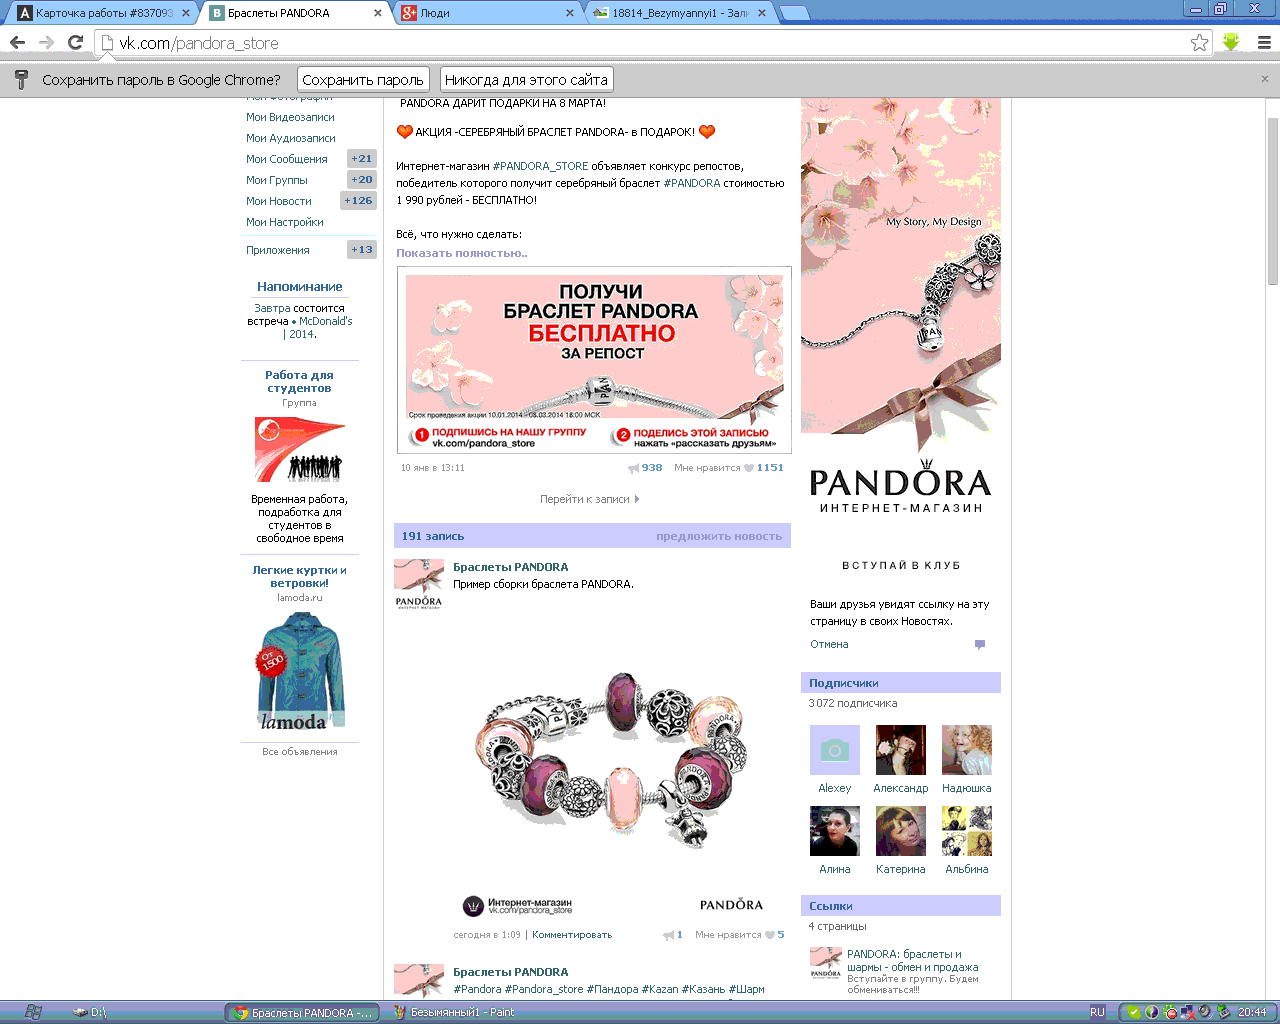Open subscriber Альбина's avatar
The image size is (1280, 1024).
(967, 831)
